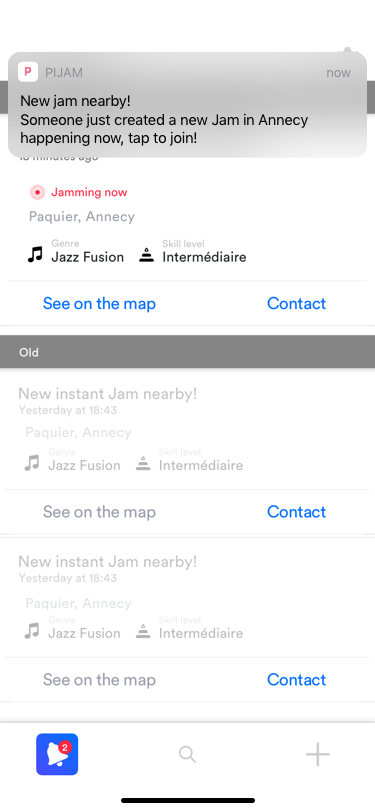Screen dimensions: 375x812
Task: Open second New instant Jam nearby entry
Action: click(x=188, y=598)
